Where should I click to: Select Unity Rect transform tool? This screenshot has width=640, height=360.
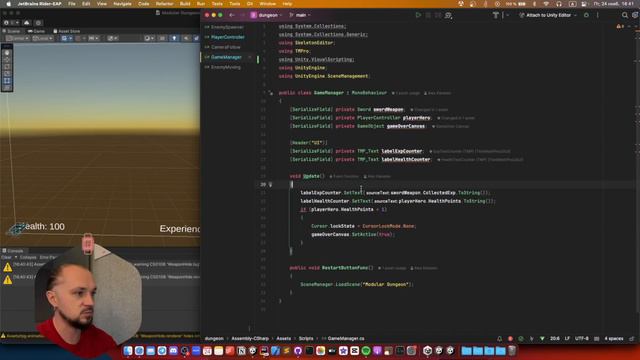7,80
